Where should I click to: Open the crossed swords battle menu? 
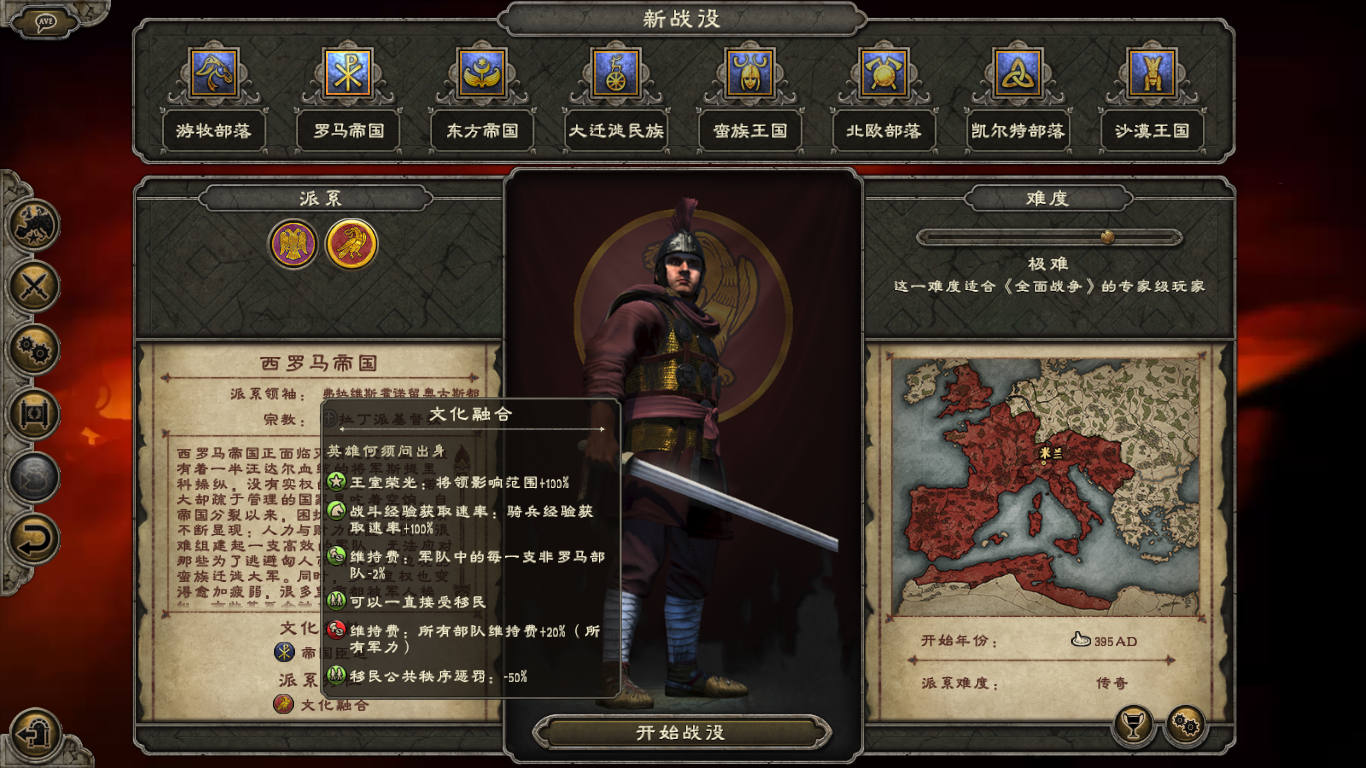click(x=35, y=287)
